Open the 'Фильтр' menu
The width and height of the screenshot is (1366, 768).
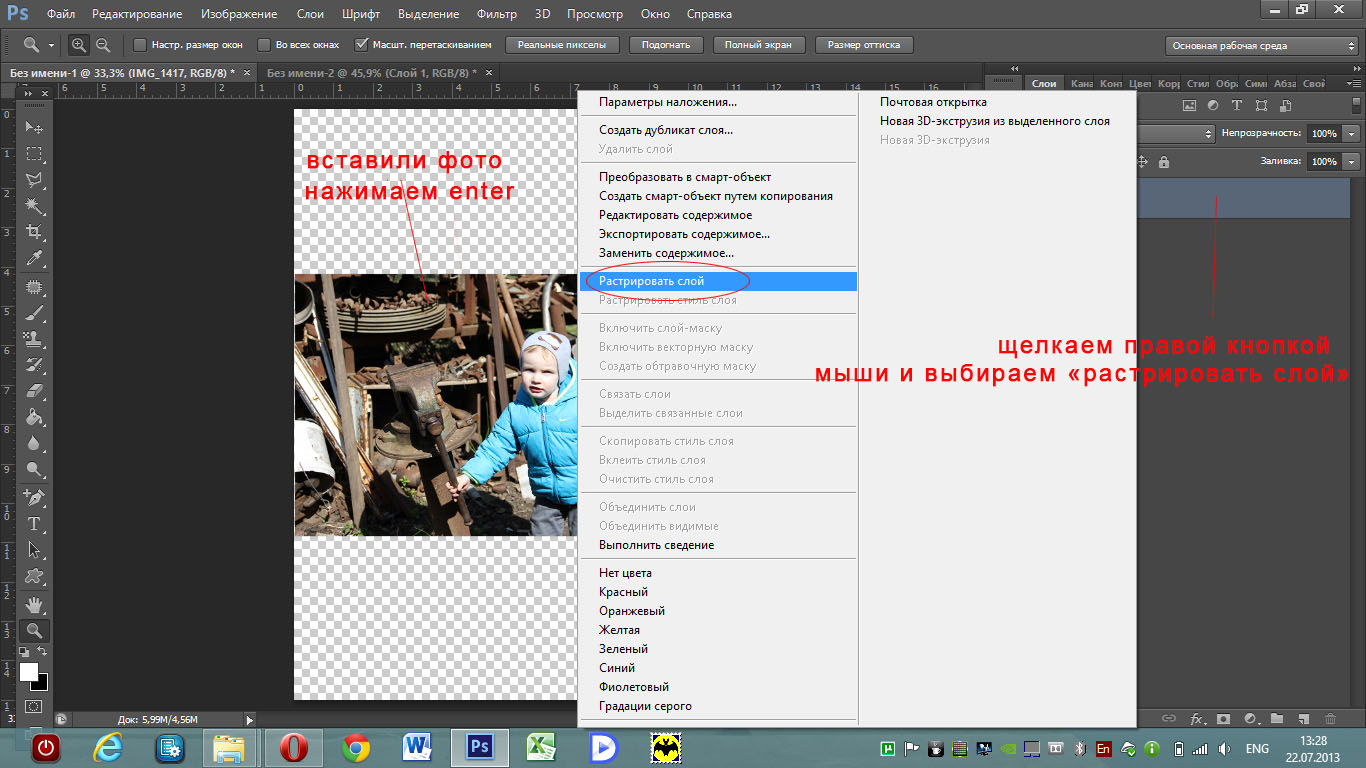[x=496, y=14]
